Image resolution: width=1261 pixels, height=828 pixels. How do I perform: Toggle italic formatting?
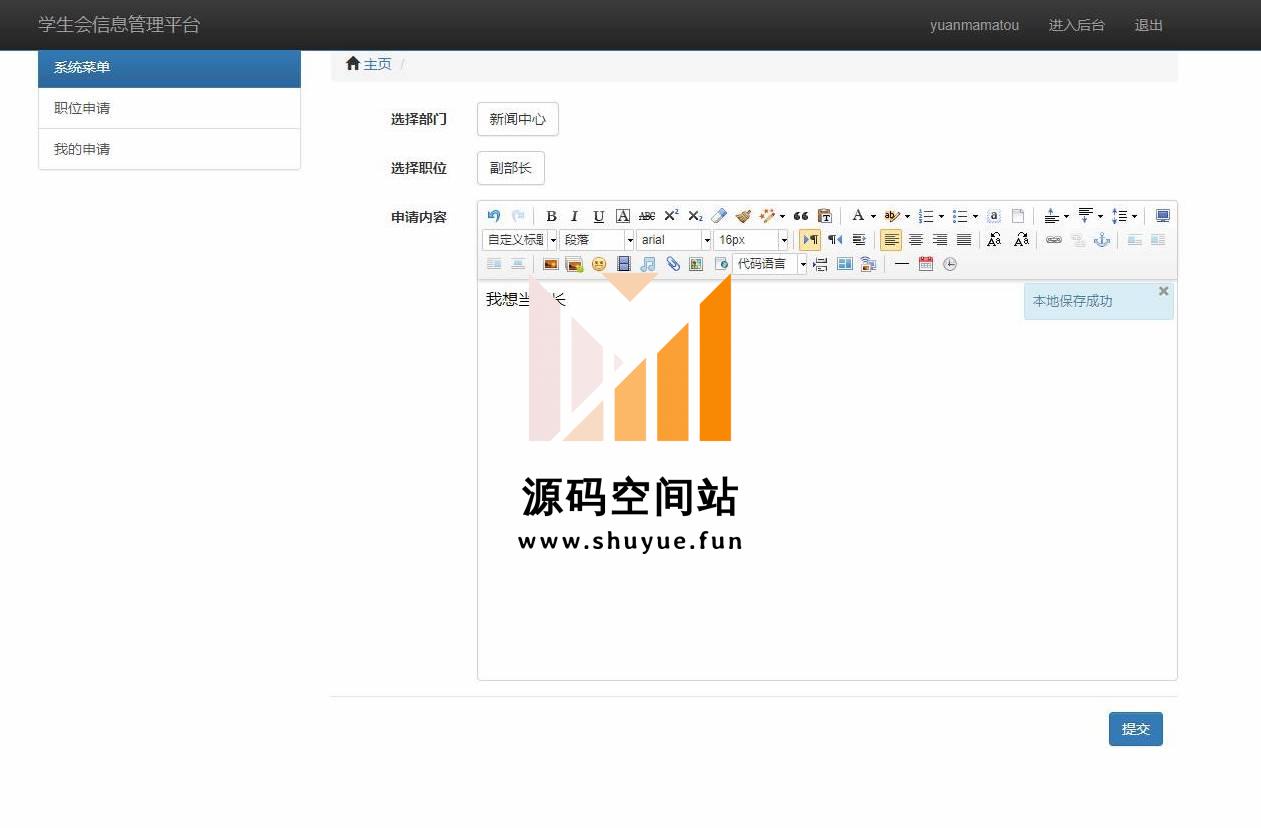point(575,216)
